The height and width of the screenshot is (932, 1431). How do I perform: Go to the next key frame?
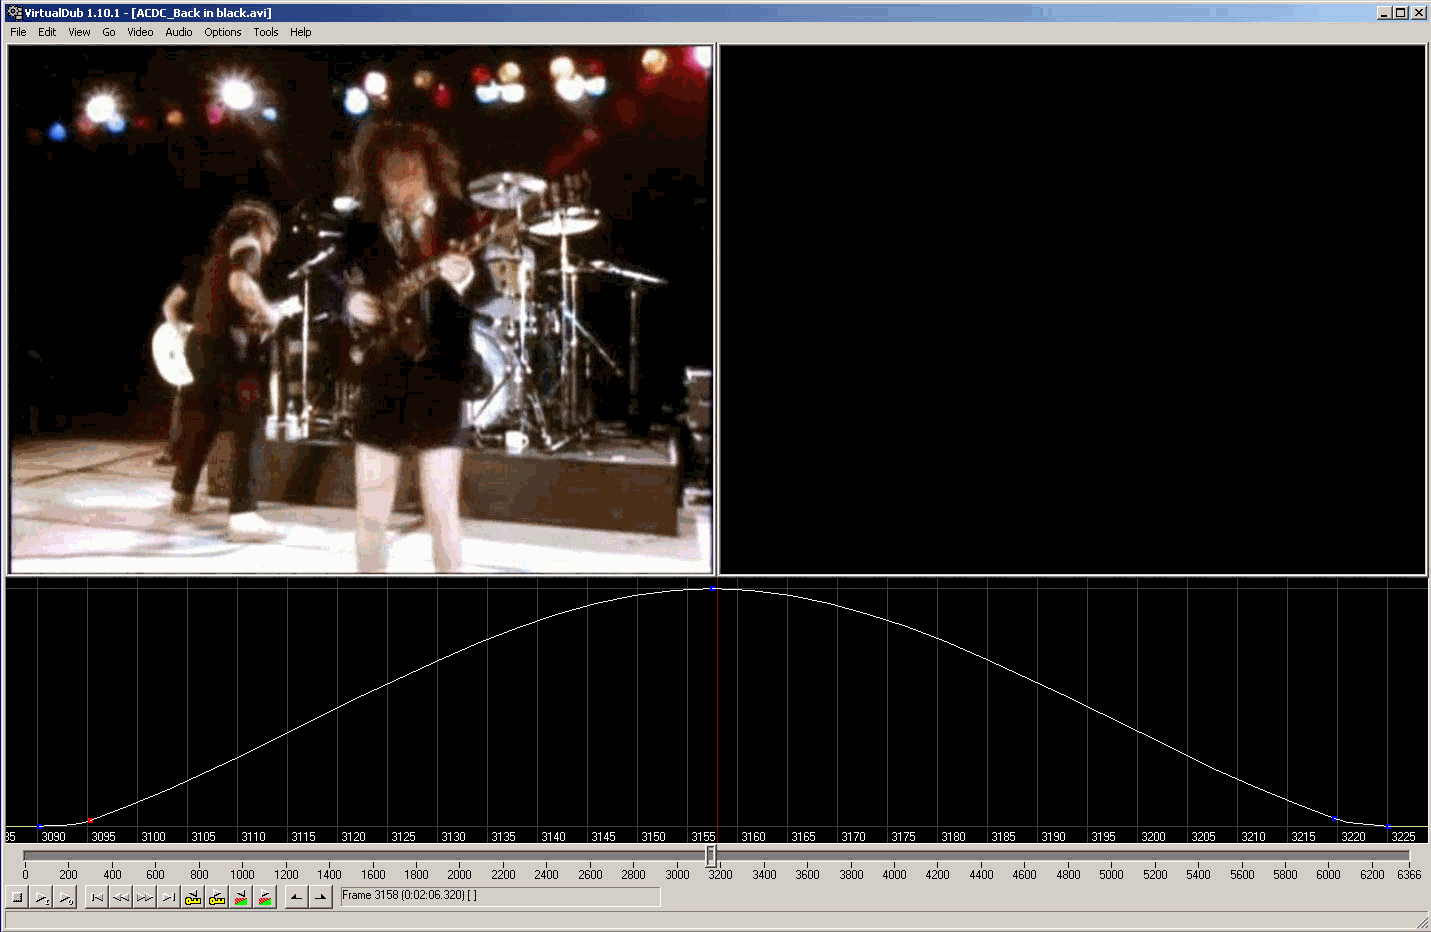tap(217, 897)
